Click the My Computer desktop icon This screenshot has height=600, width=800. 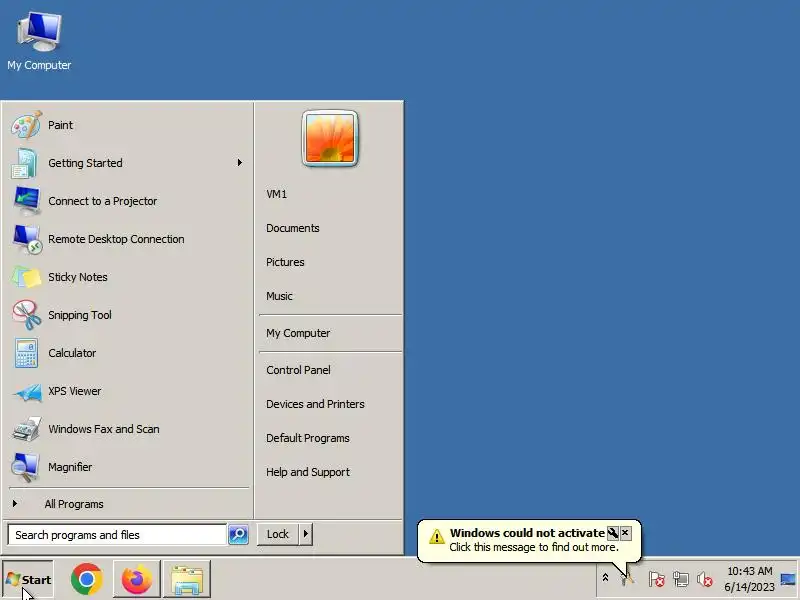tap(39, 32)
